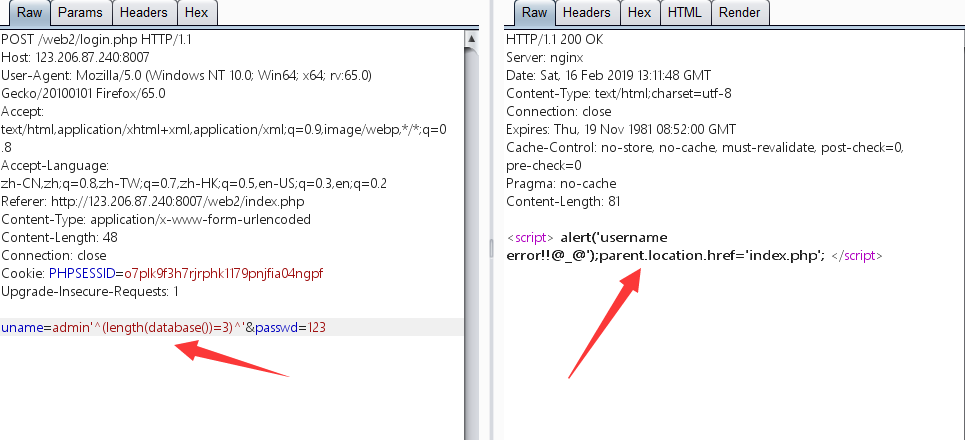
Task: Click the PHPSESSID cookie value
Action: coord(223,273)
